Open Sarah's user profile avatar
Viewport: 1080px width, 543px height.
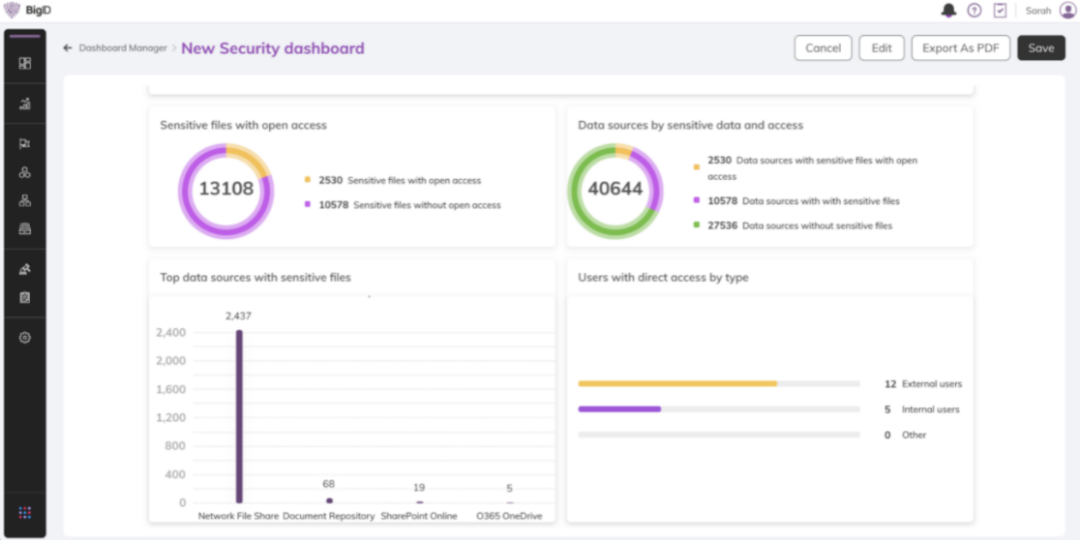click(1068, 11)
